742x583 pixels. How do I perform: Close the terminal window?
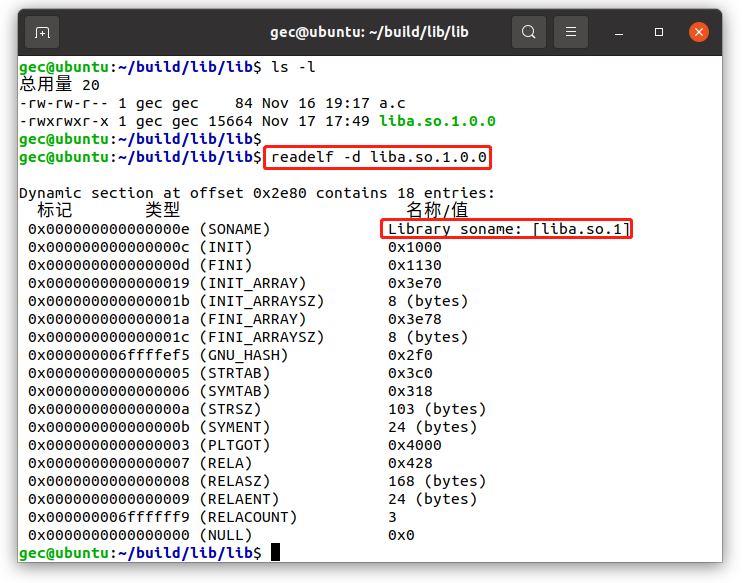pyautogui.click(x=698, y=32)
